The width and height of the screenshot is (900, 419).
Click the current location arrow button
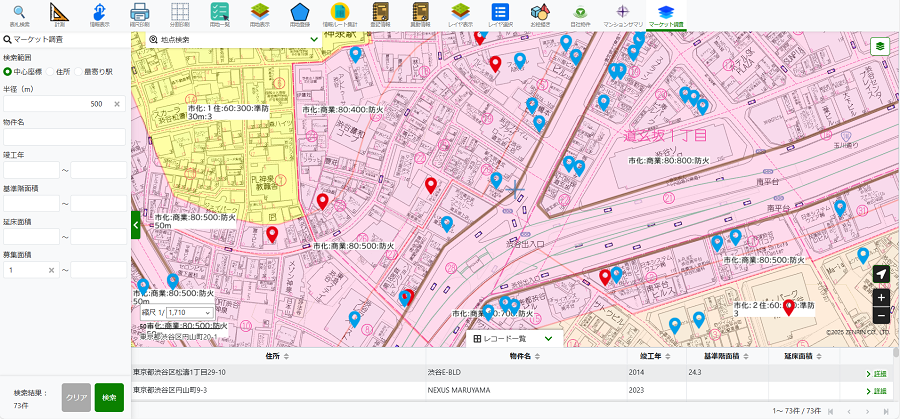click(880, 275)
